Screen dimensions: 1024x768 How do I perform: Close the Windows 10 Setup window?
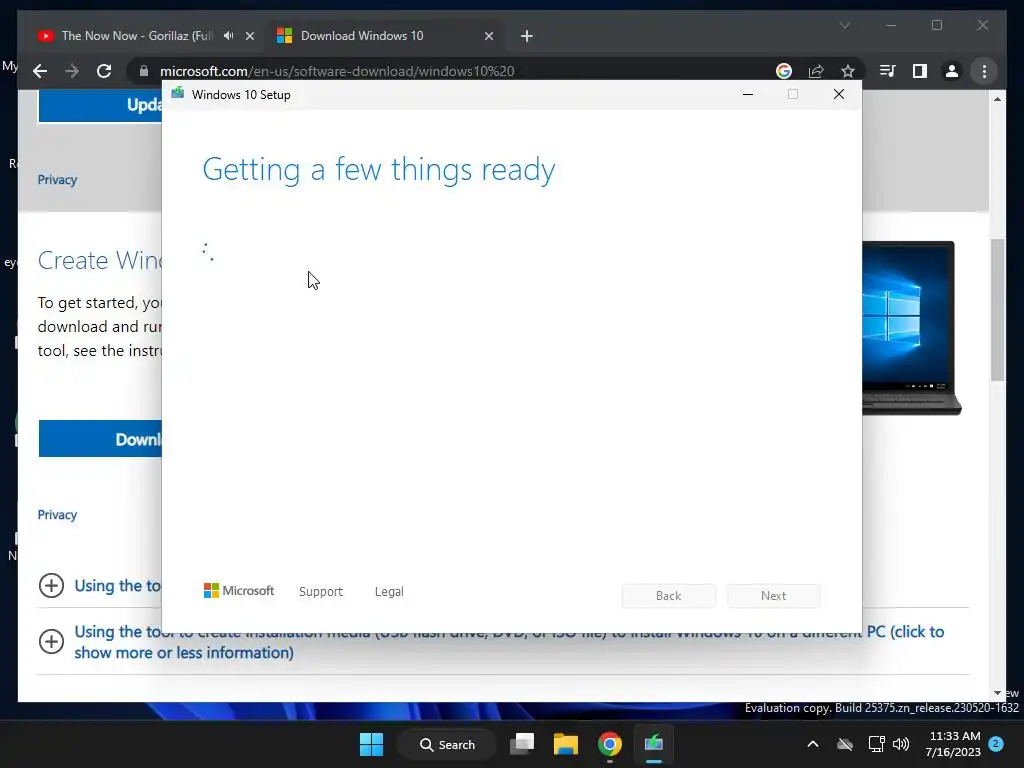pos(839,95)
